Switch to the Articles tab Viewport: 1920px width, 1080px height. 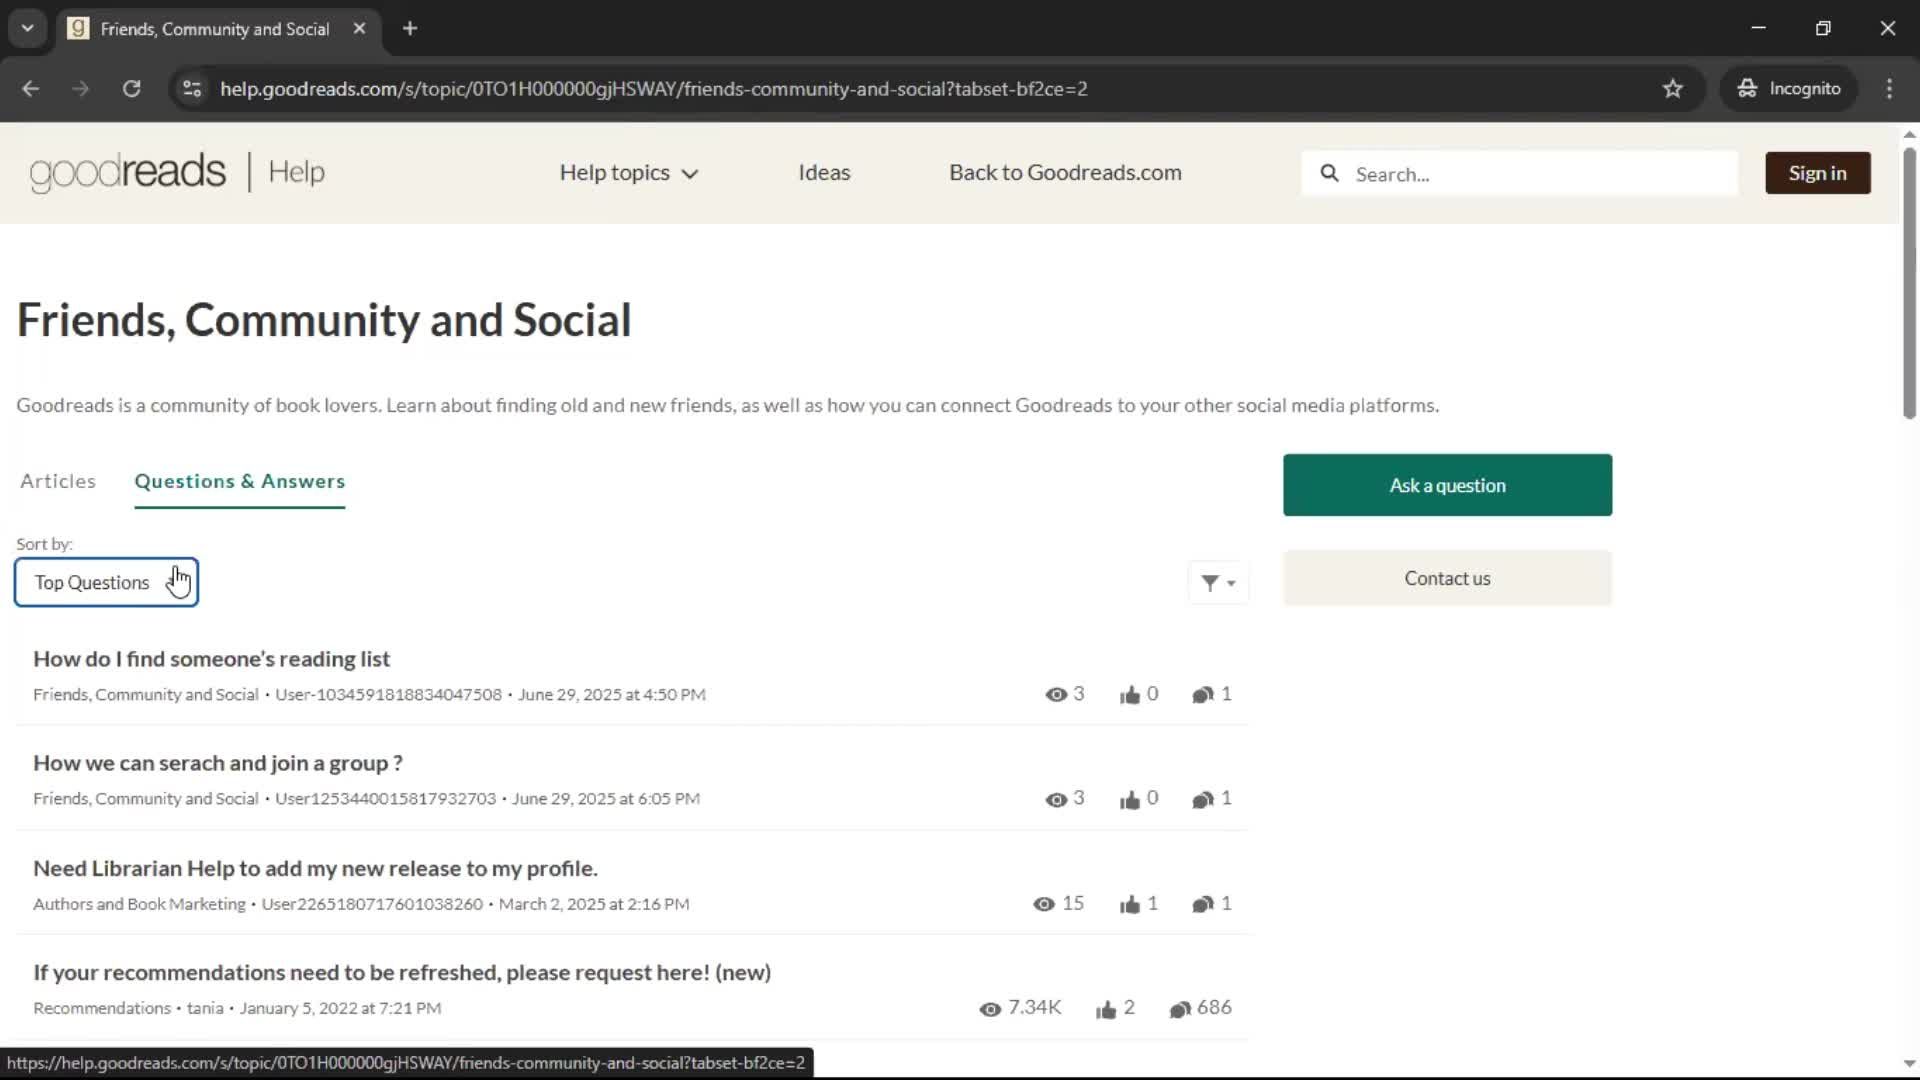pos(58,482)
